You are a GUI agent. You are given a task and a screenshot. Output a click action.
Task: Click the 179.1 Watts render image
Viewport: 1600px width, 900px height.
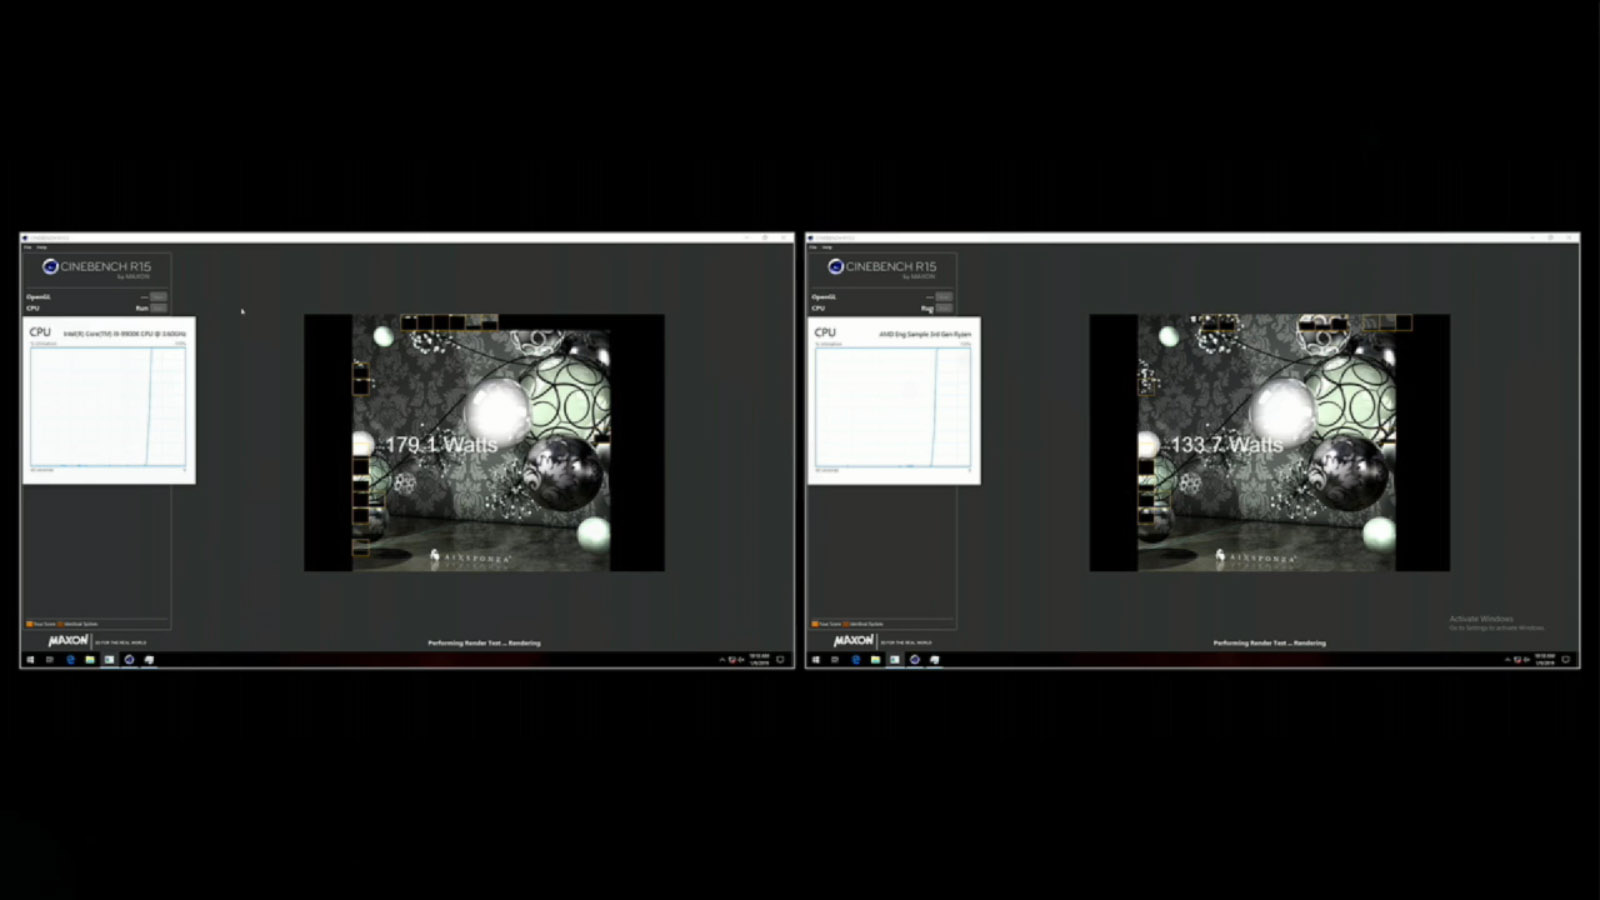(484, 442)
